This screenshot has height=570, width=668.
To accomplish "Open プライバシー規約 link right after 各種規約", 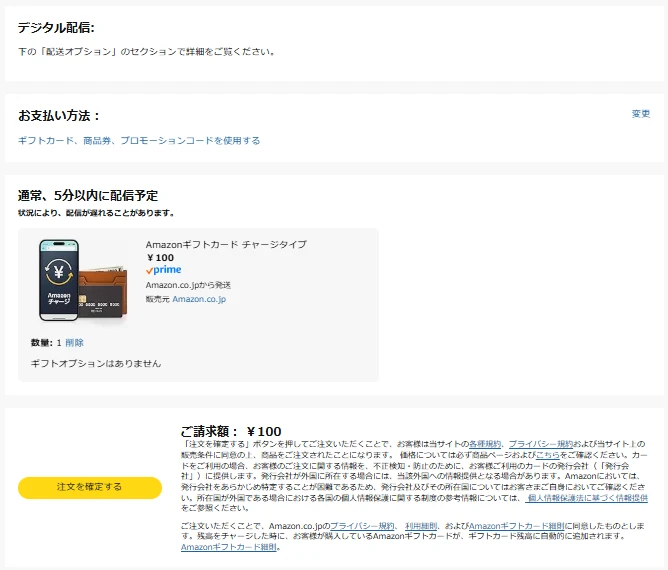I will coord(541,444).
